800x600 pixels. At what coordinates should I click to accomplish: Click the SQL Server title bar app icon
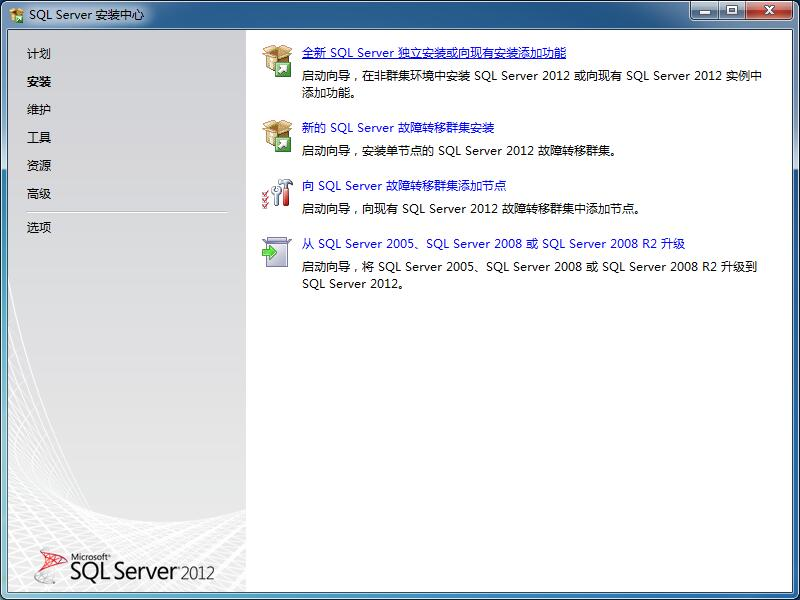pyautogui.click(x=17, y=15)
